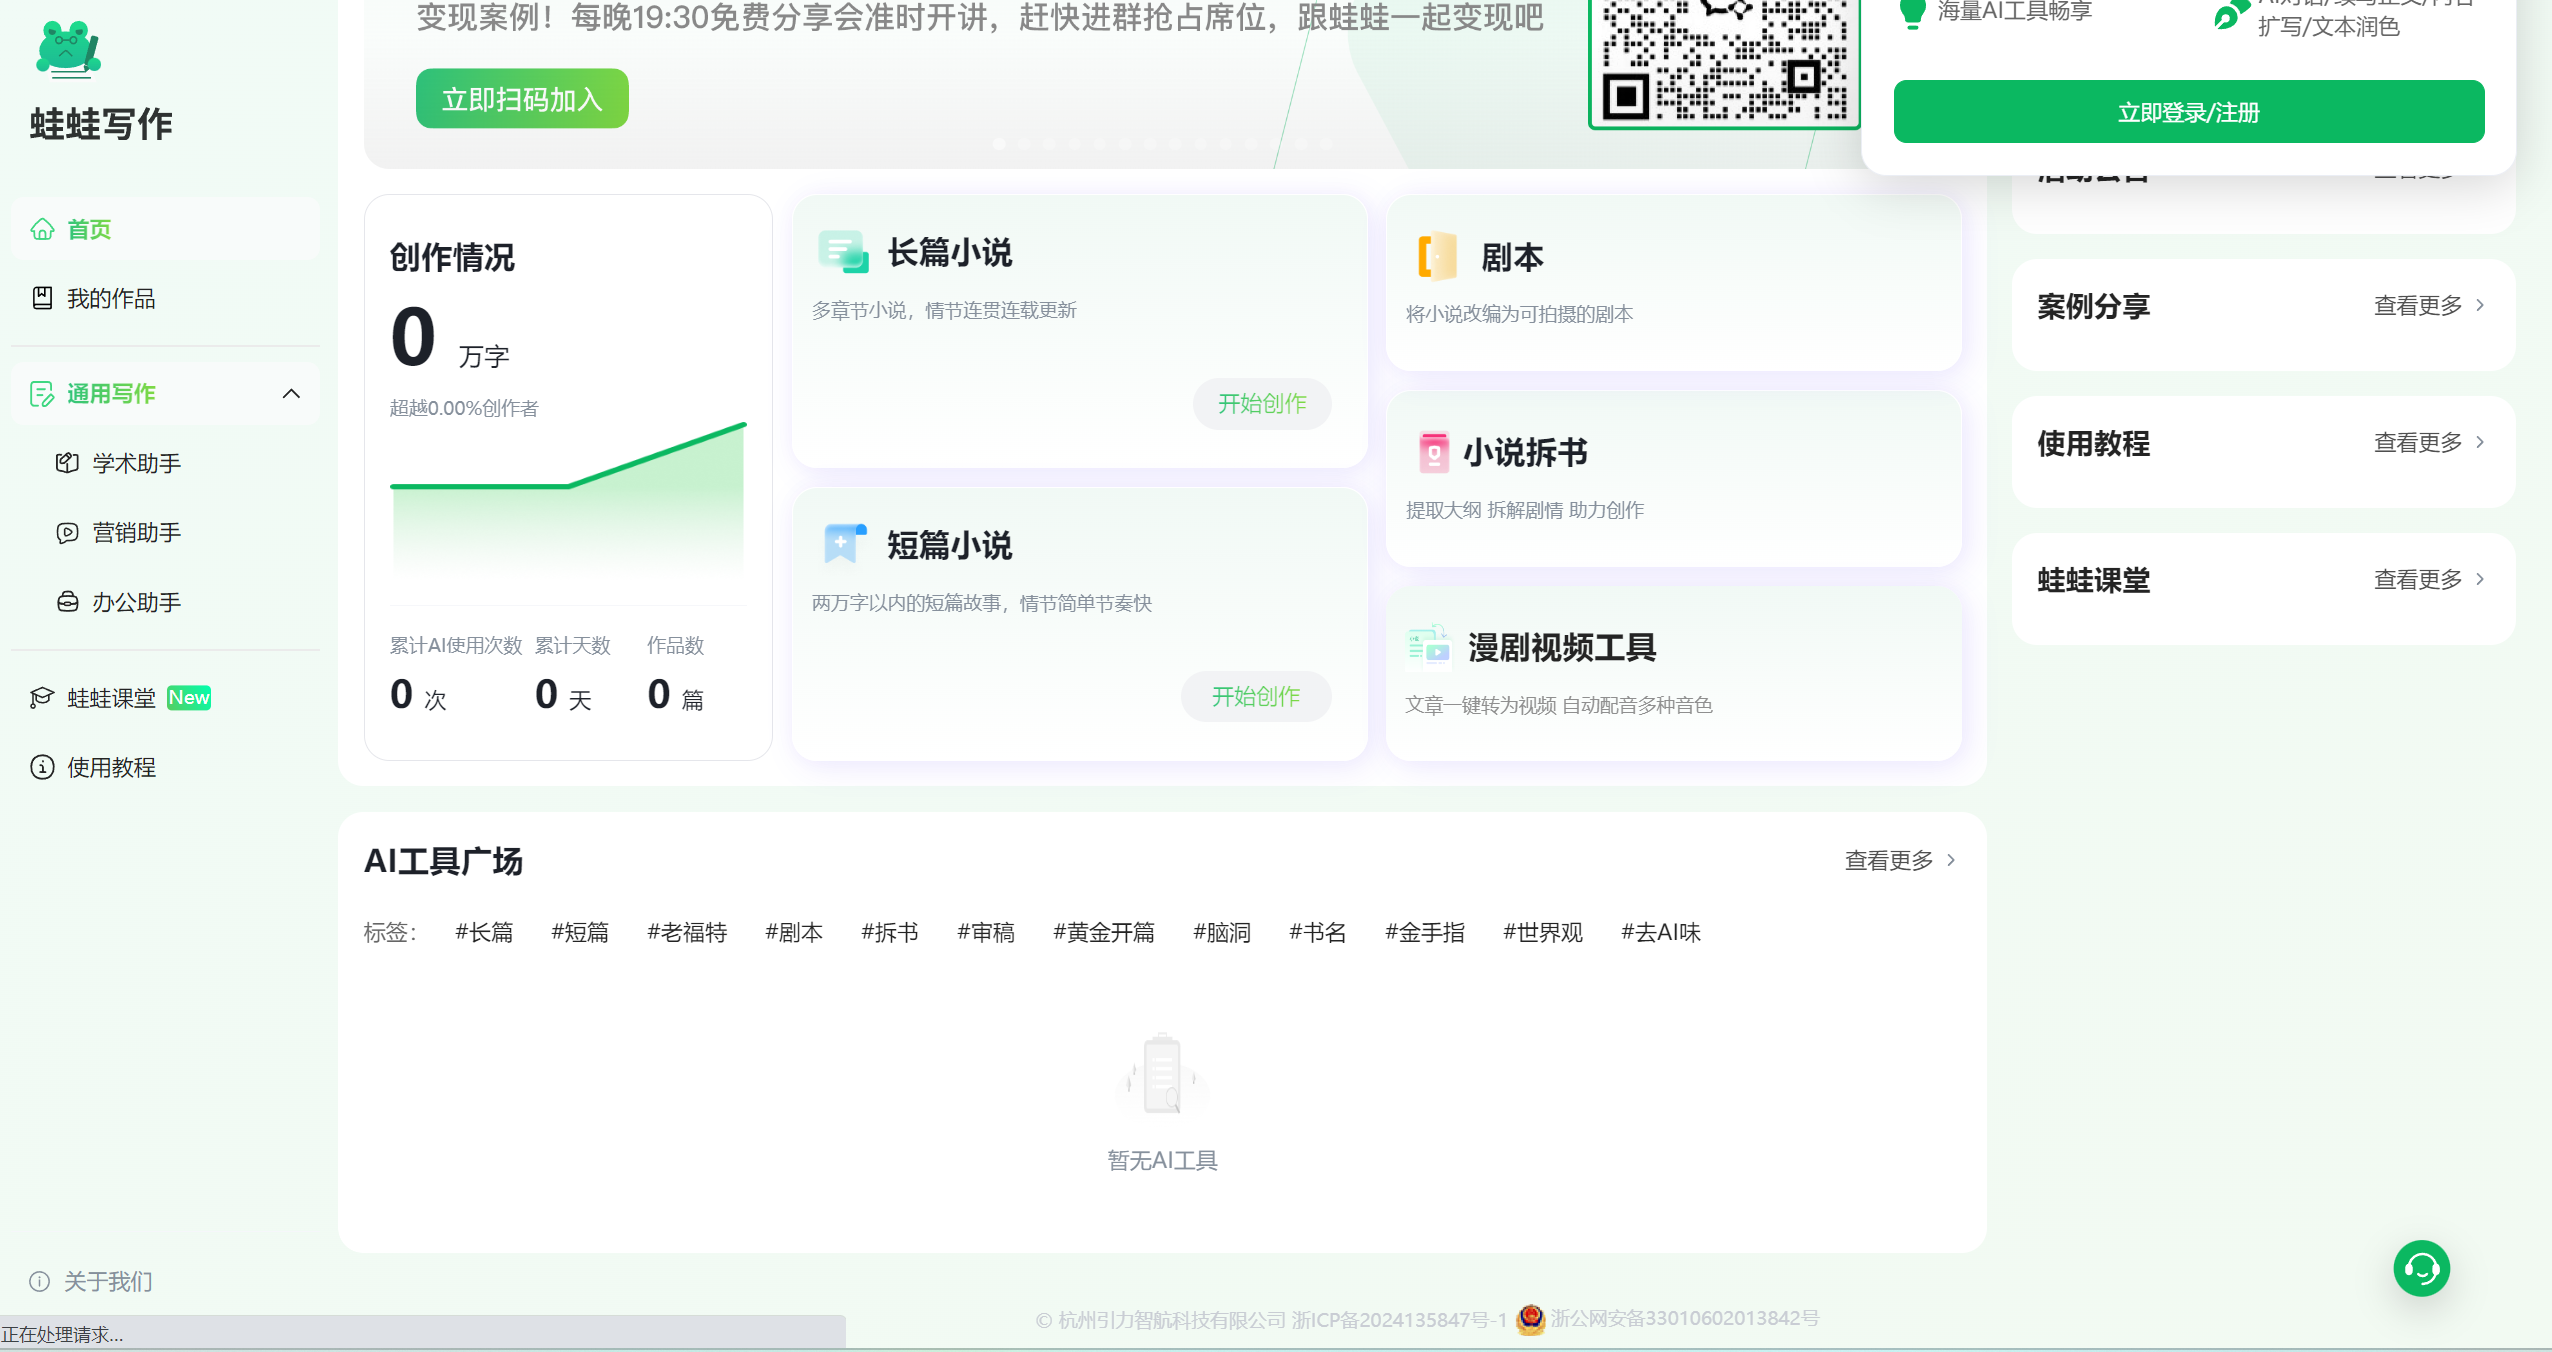Click the 小说拆书 pink book icon
The image size is (2552, 1352).
pyautogui.click(x=1433, y=452)
